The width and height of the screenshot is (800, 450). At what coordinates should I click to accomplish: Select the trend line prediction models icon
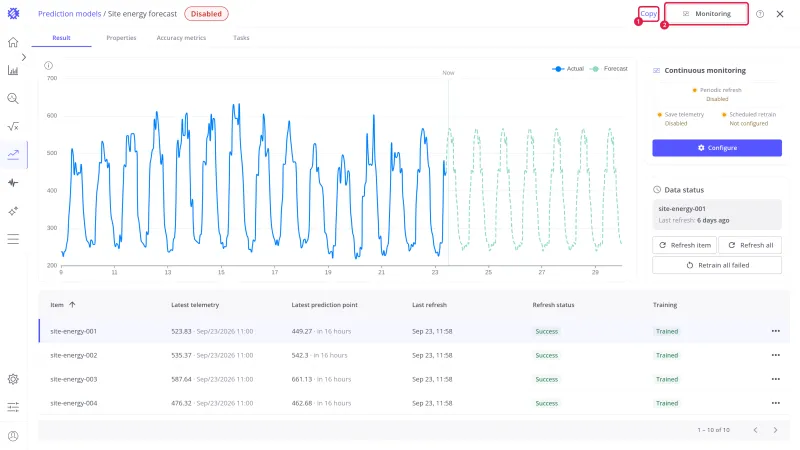pyautogui.click(x=13, y=155)
